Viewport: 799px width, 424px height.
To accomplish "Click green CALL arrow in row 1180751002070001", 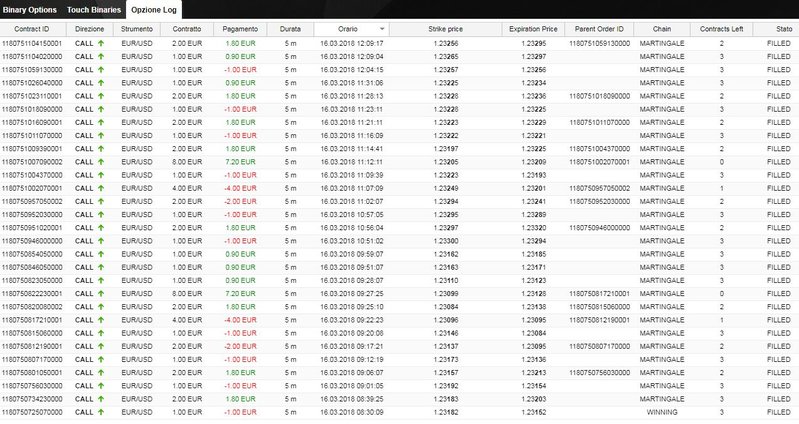I will pyautogui.click(x=101, y=188).
